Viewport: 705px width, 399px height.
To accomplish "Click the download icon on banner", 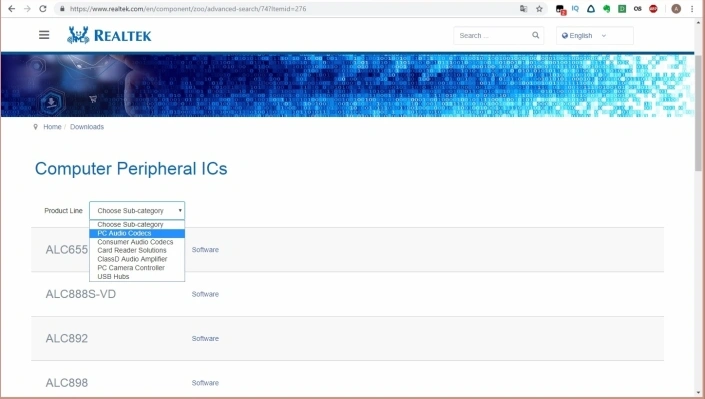I will [52, 102].
